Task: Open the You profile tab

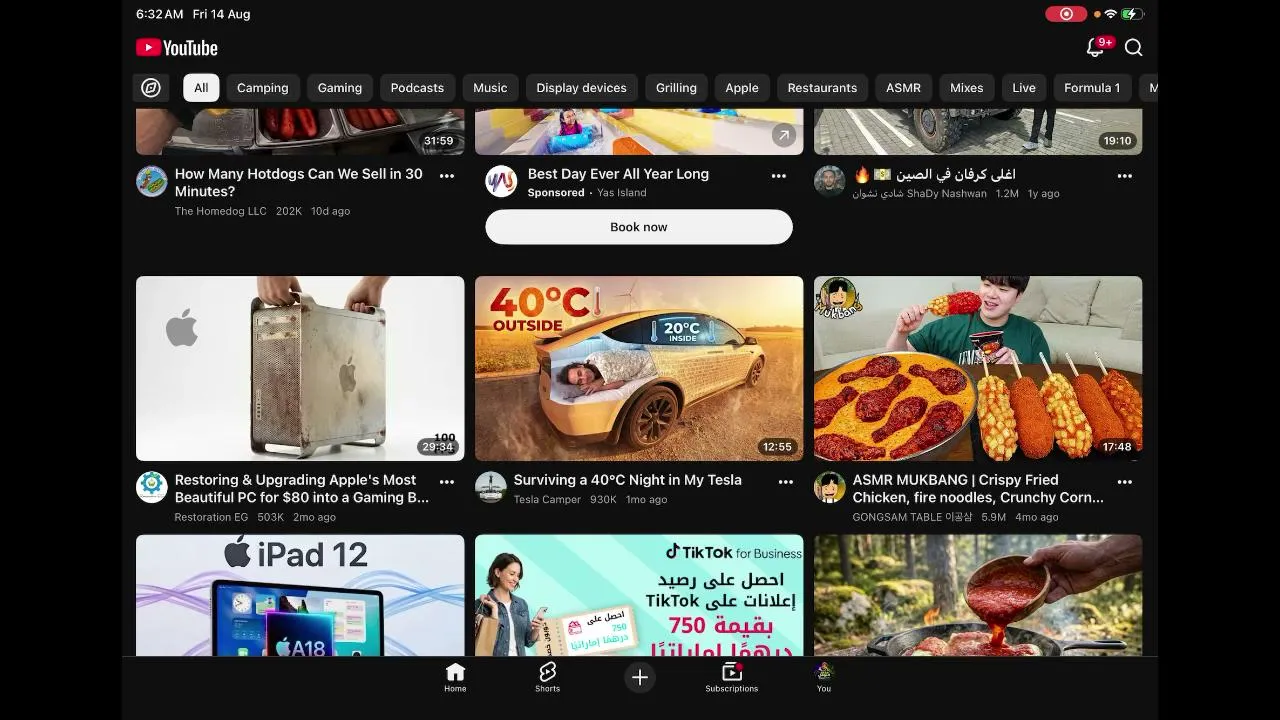Action: click(x=824, y=677)
